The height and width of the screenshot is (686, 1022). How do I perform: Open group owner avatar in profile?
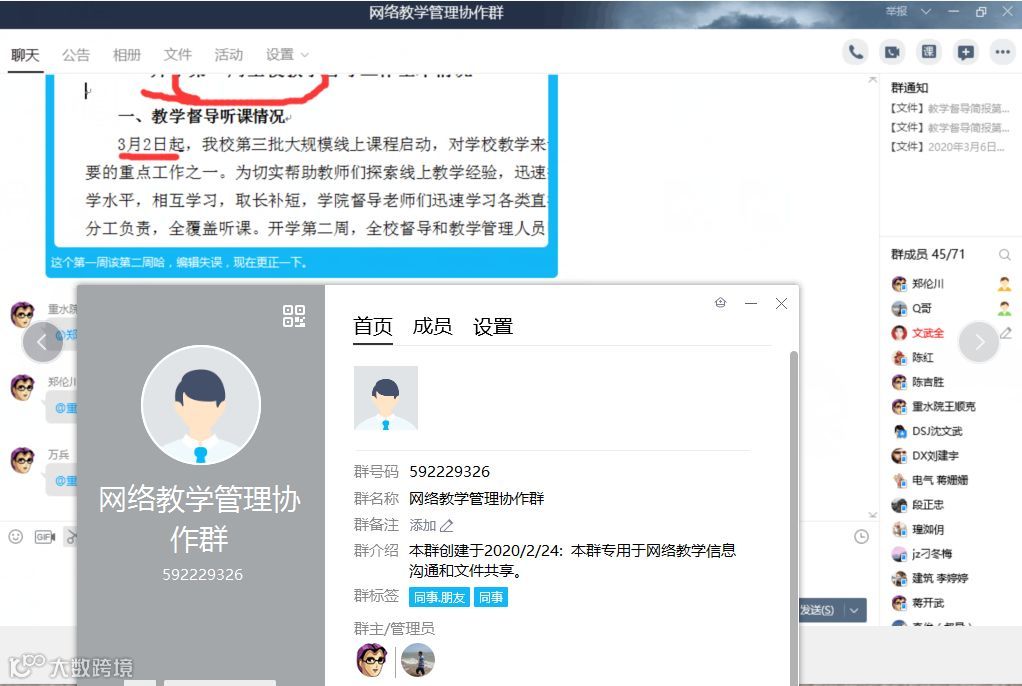tap(372, 660)
